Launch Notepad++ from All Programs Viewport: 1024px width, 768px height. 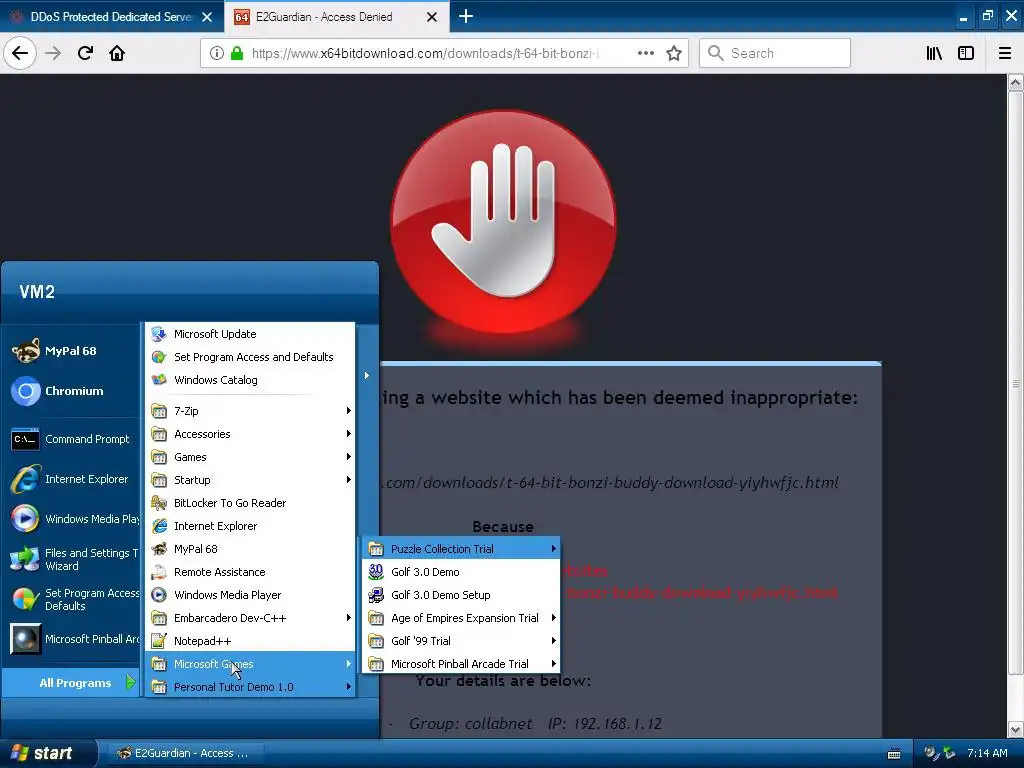tap(251, 641)
